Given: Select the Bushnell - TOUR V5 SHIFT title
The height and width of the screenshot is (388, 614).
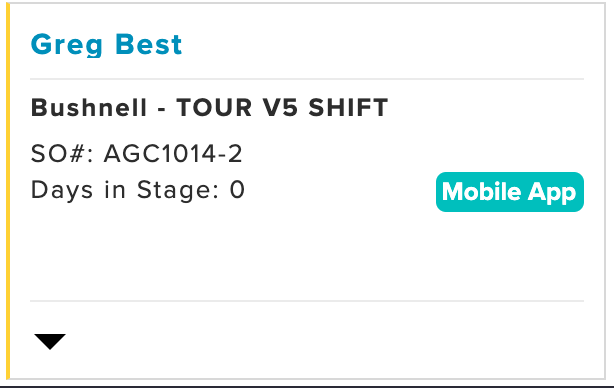Looking at the screenshot, I should [209, 107].
